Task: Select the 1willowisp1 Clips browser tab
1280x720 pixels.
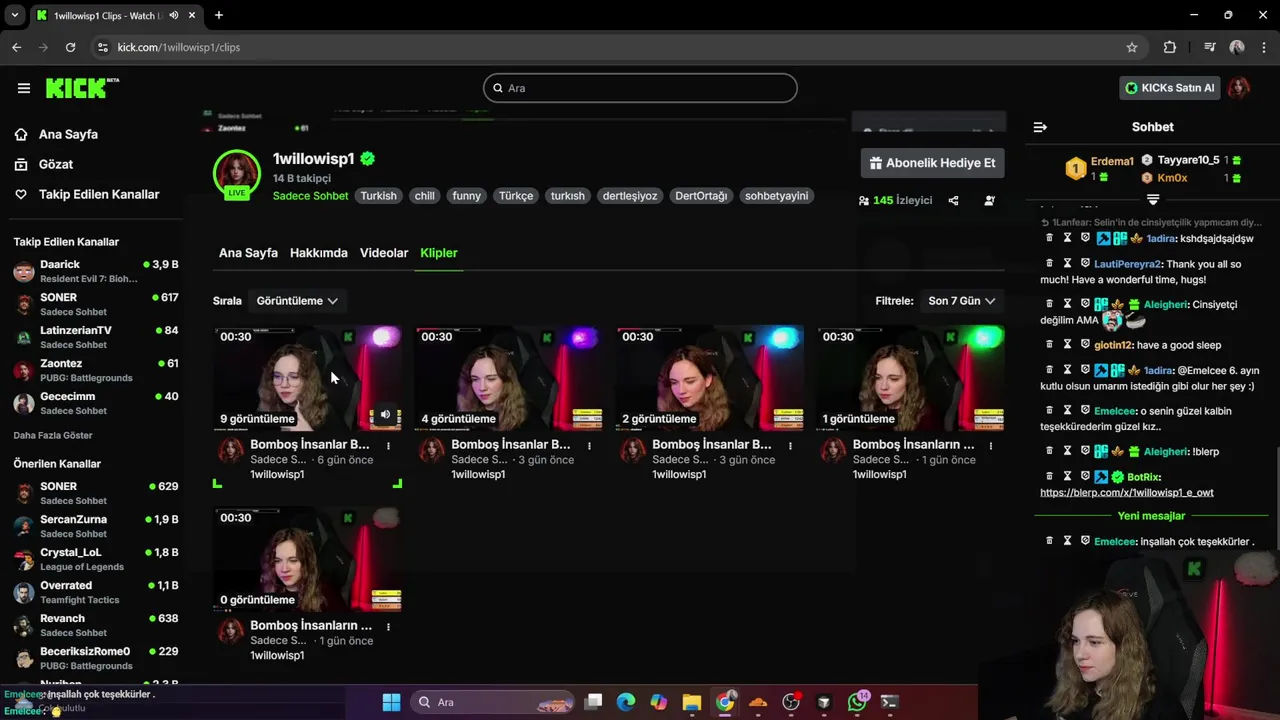Action: pyautogui.click(x=115, y=15)
